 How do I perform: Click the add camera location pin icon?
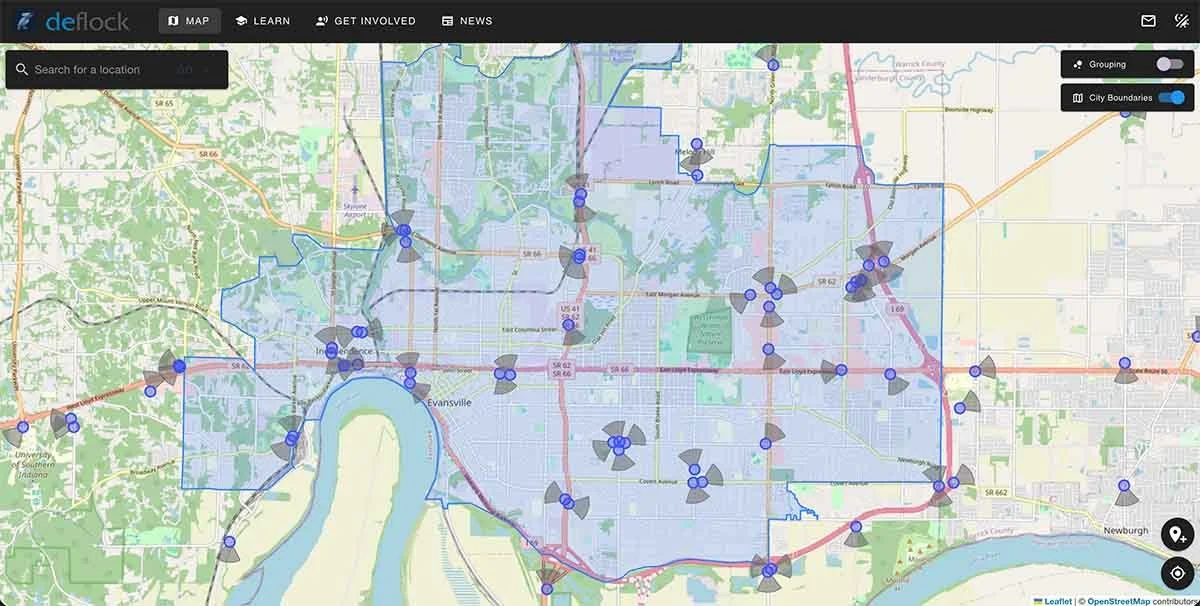[1175, 533]
